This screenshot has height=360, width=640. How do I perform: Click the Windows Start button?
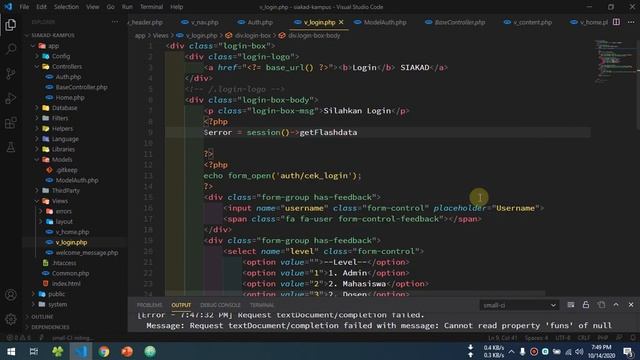(x=11, y=351)
